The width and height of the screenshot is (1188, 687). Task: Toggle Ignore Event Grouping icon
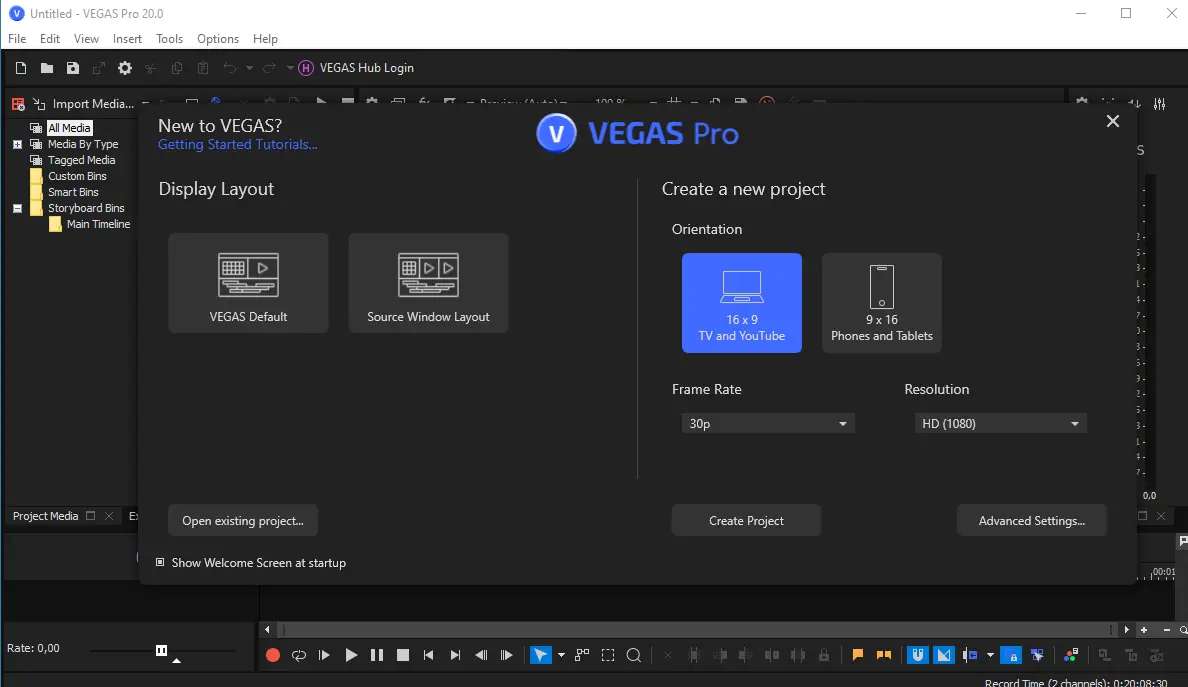[1037, 655]
